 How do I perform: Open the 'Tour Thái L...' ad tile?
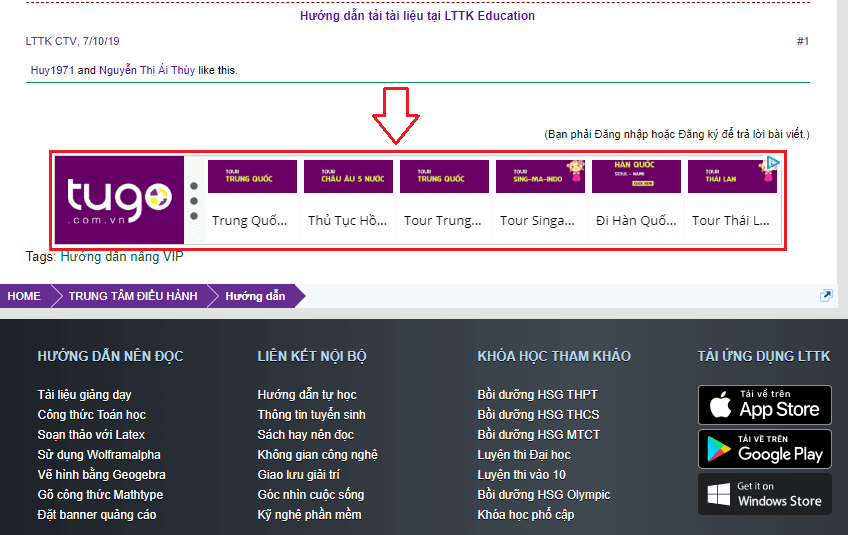[732, 200]
